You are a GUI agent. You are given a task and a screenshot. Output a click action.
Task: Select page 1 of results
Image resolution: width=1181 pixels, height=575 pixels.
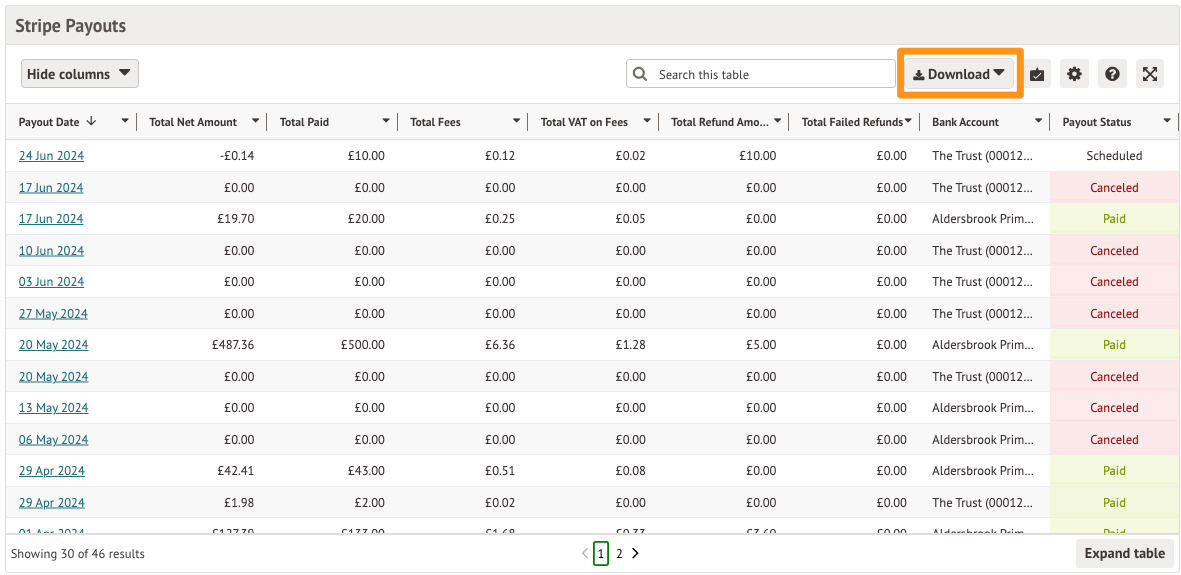point(601,553)
